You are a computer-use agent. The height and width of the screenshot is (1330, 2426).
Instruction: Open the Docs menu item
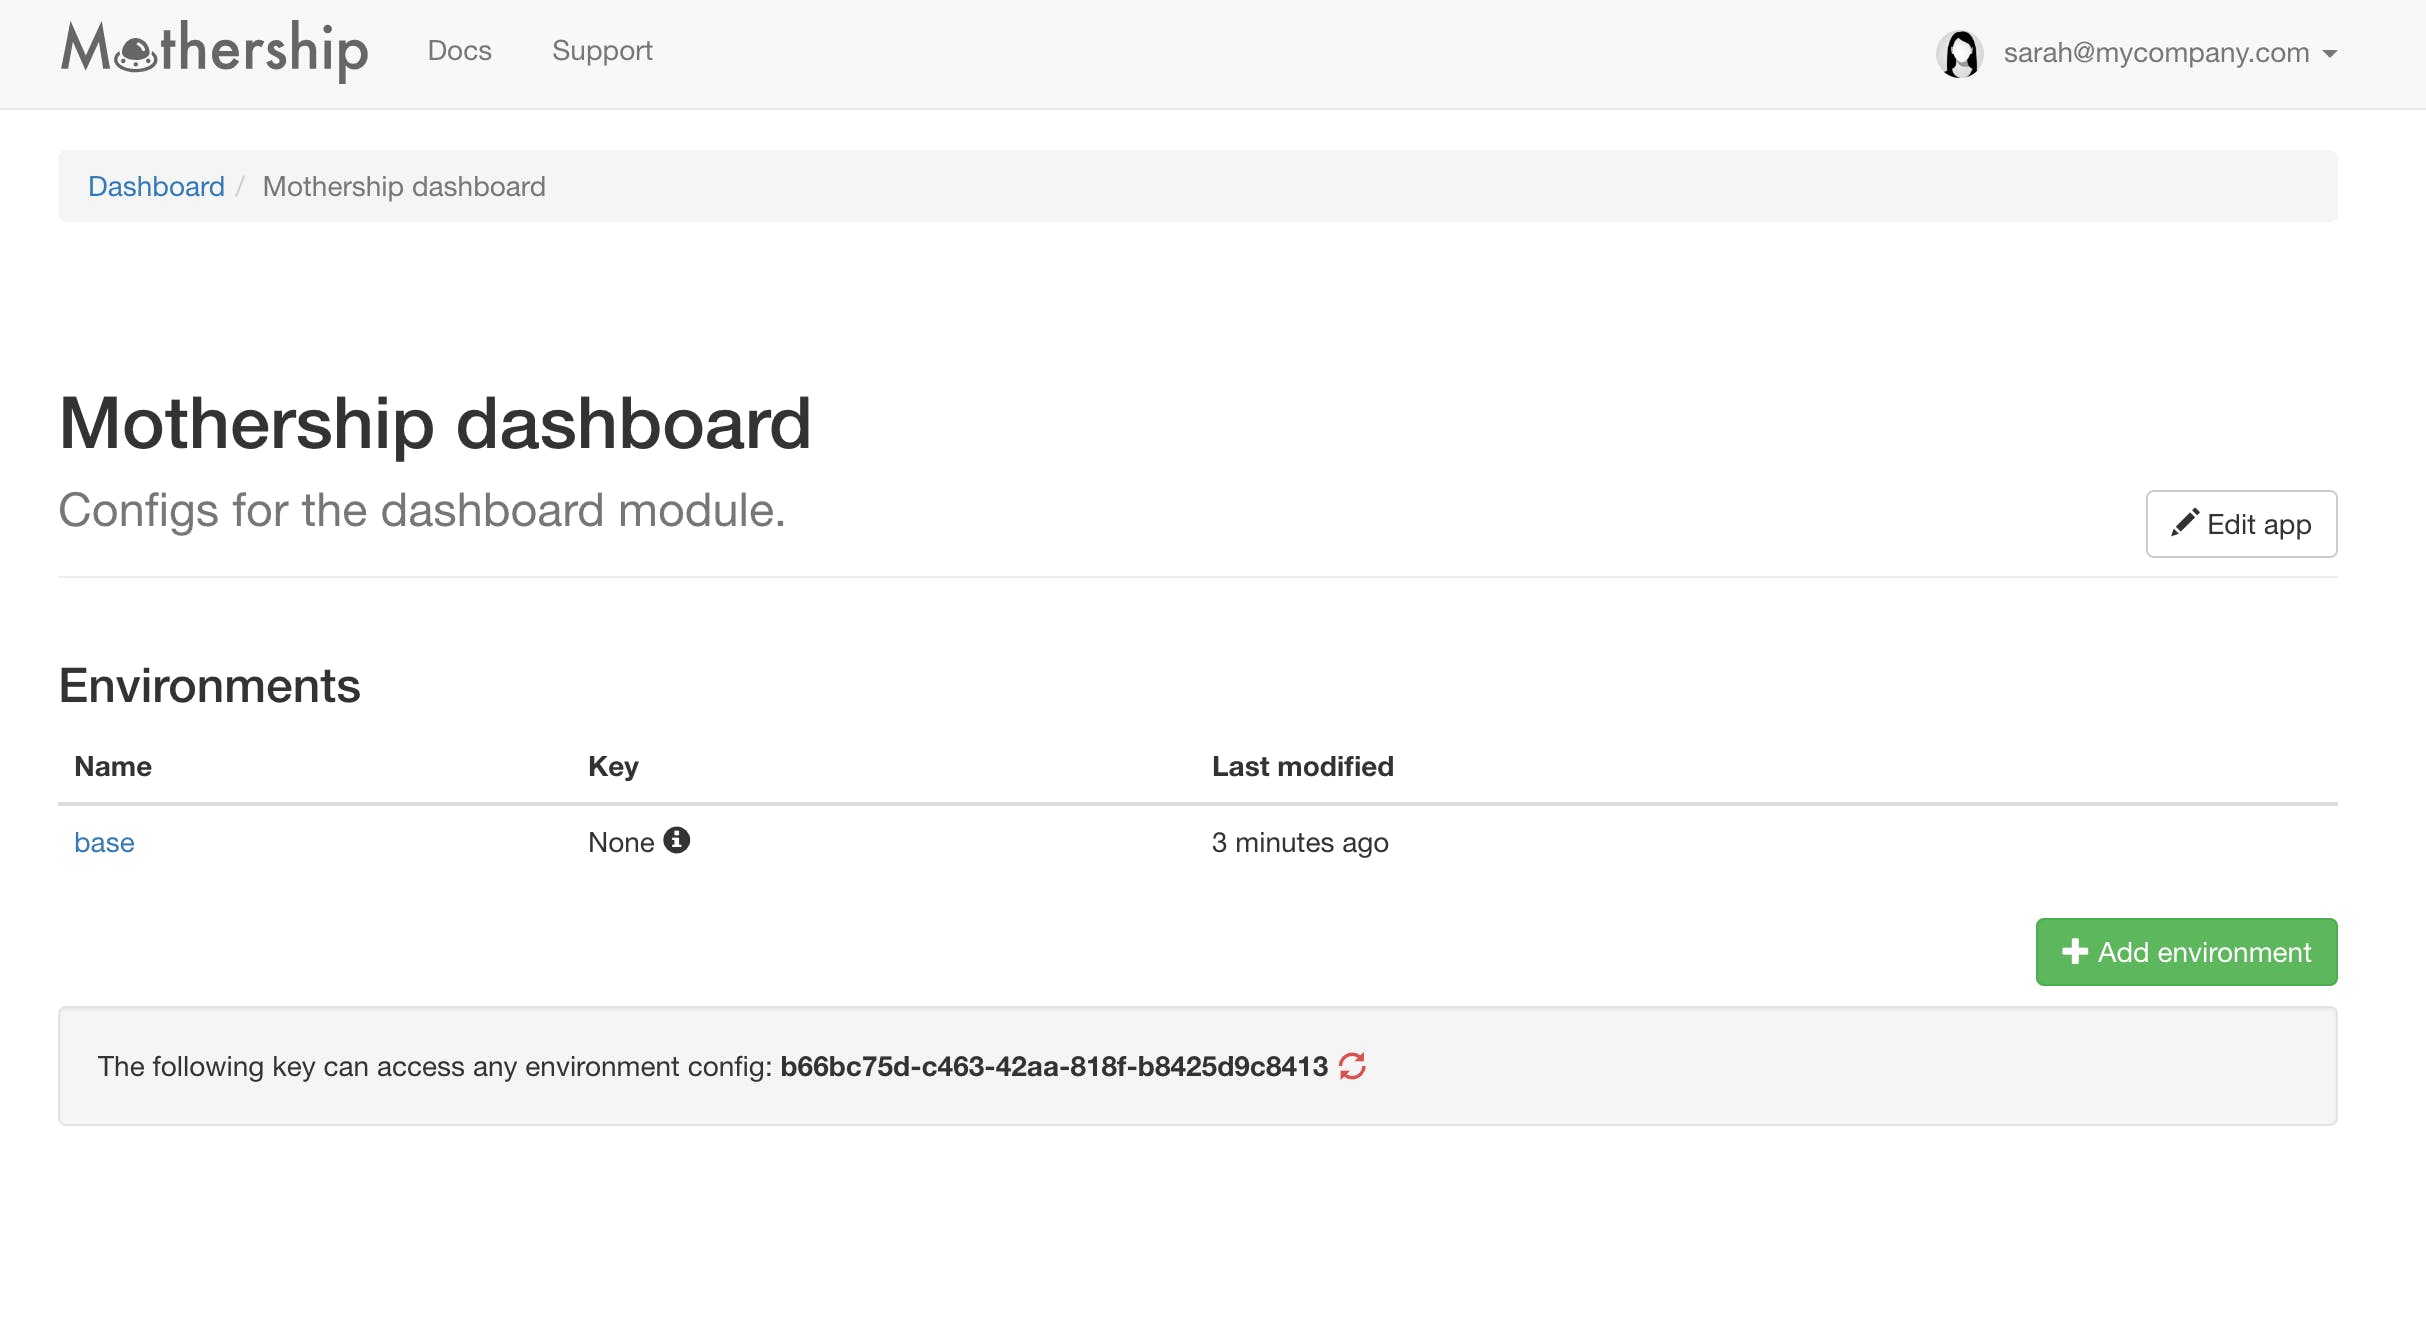[459, 50]
